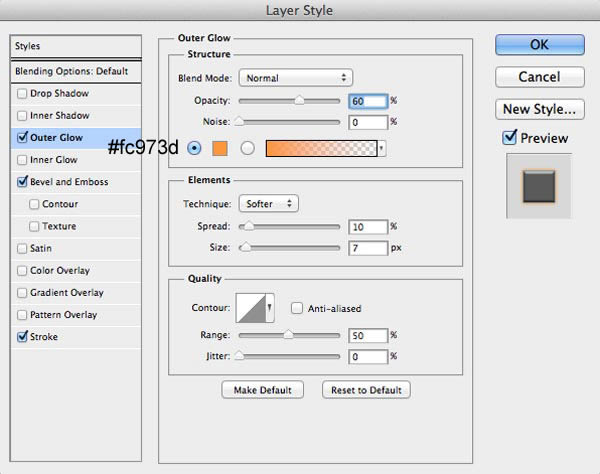The height and width of the screenshot is (474, 600).
Task: Click the Opacity slider handle
Action: (299, 101)
